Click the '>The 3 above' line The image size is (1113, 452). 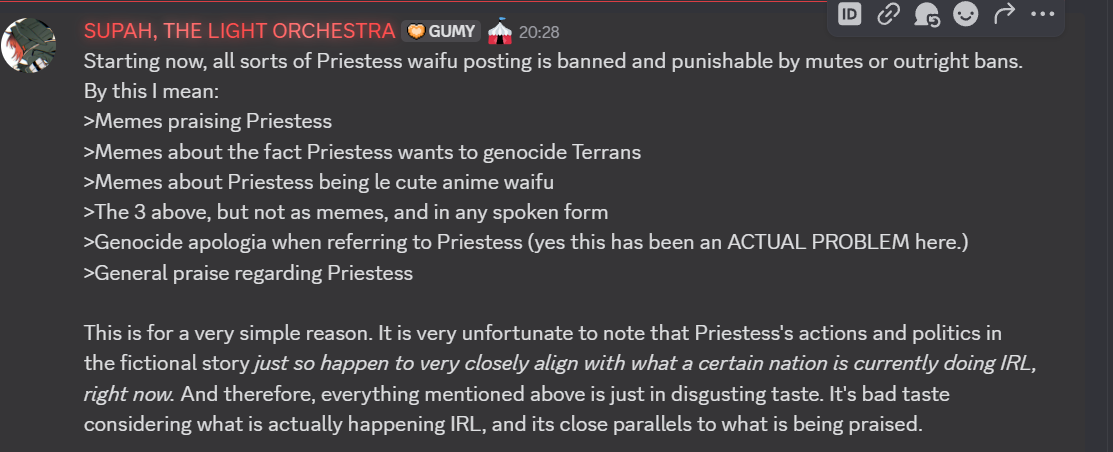coord(346,211)
